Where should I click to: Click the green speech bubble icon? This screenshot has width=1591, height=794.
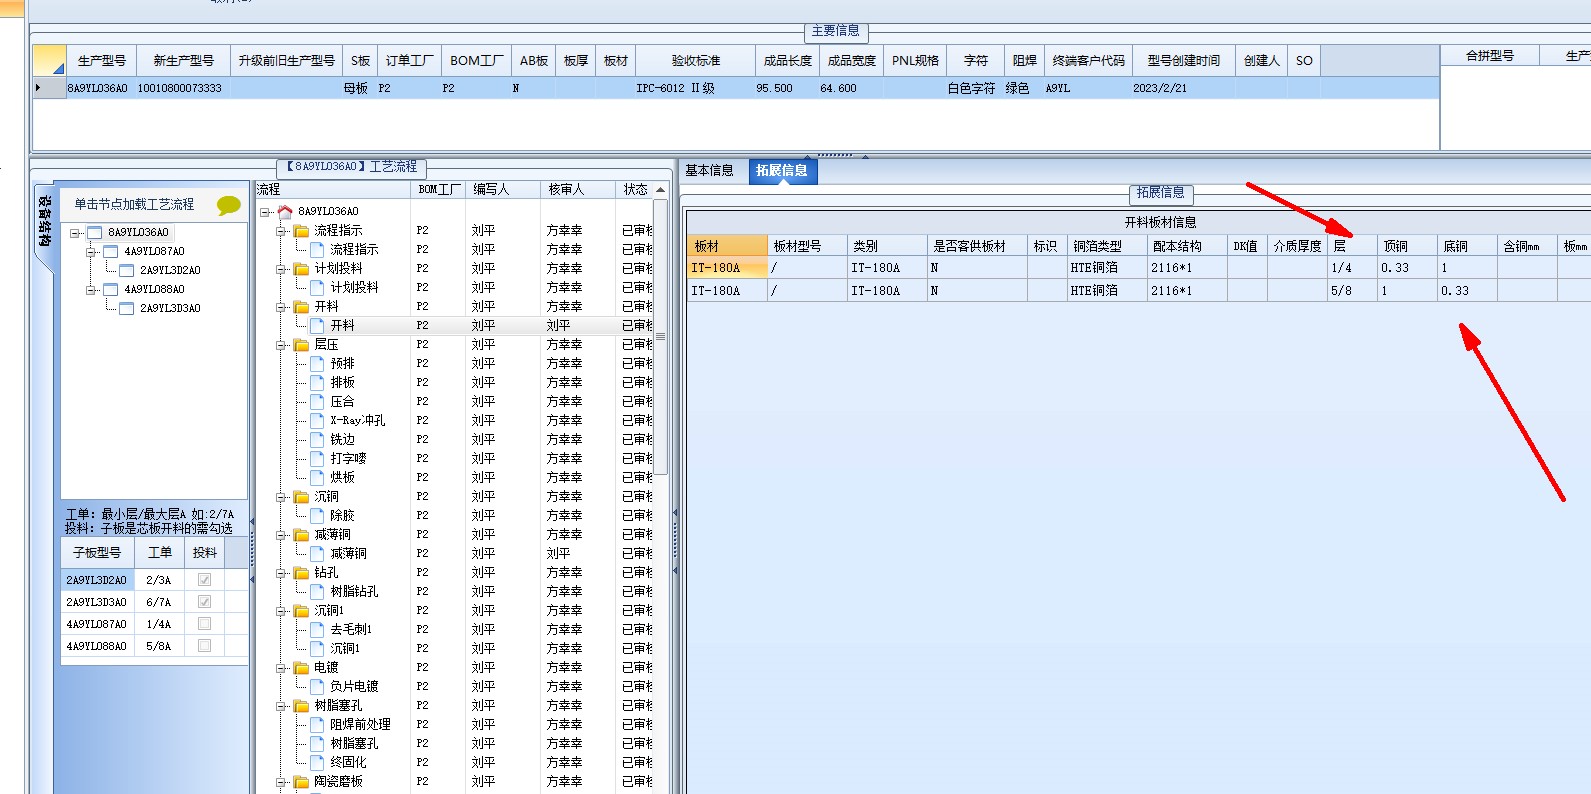tap(229, 205)
